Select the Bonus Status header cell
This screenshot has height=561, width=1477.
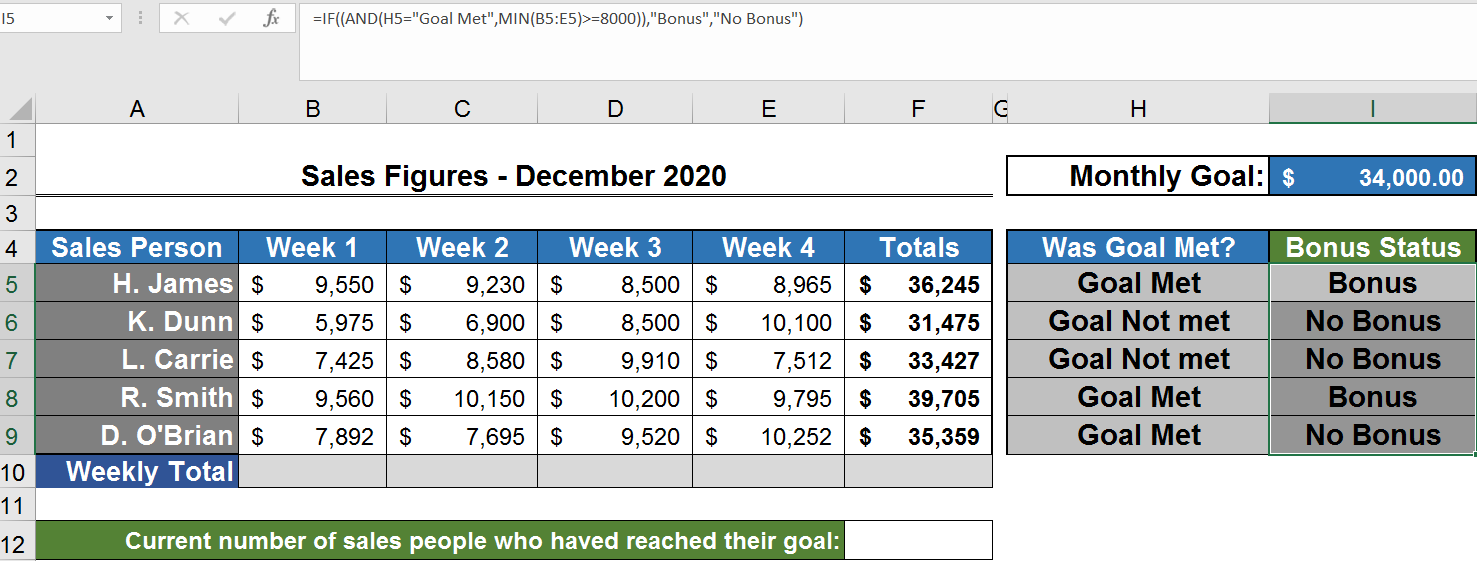[x=1372, y=247]
